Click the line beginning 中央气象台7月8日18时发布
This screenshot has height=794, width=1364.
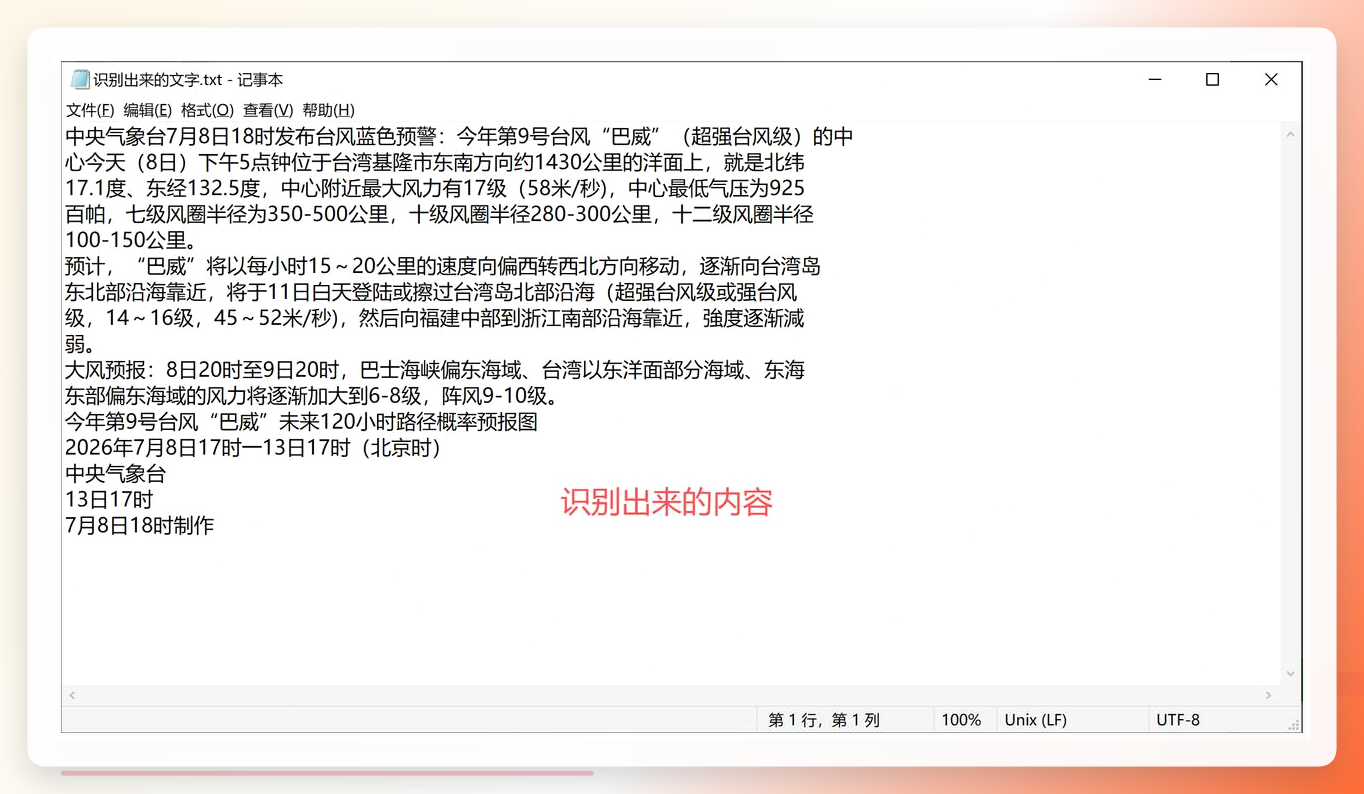coord(459,136)
